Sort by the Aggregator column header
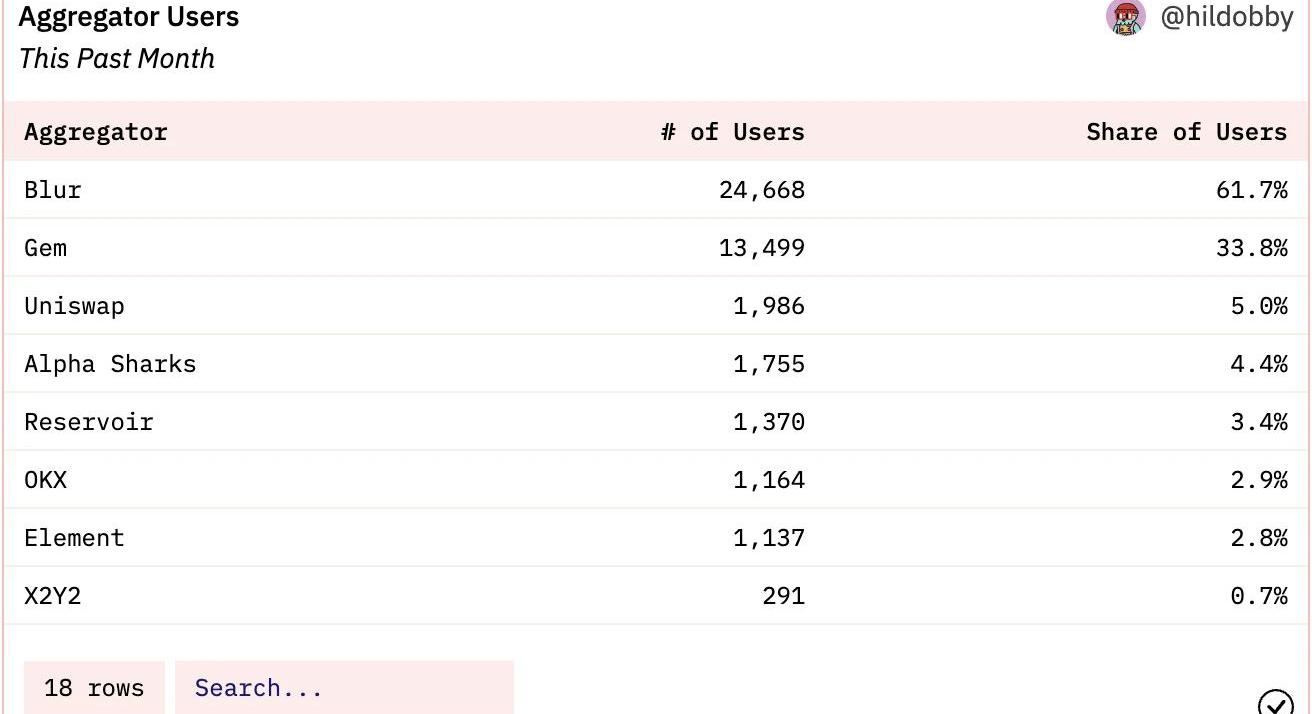This screenshot has width=1312, height=714. point(96,132)
